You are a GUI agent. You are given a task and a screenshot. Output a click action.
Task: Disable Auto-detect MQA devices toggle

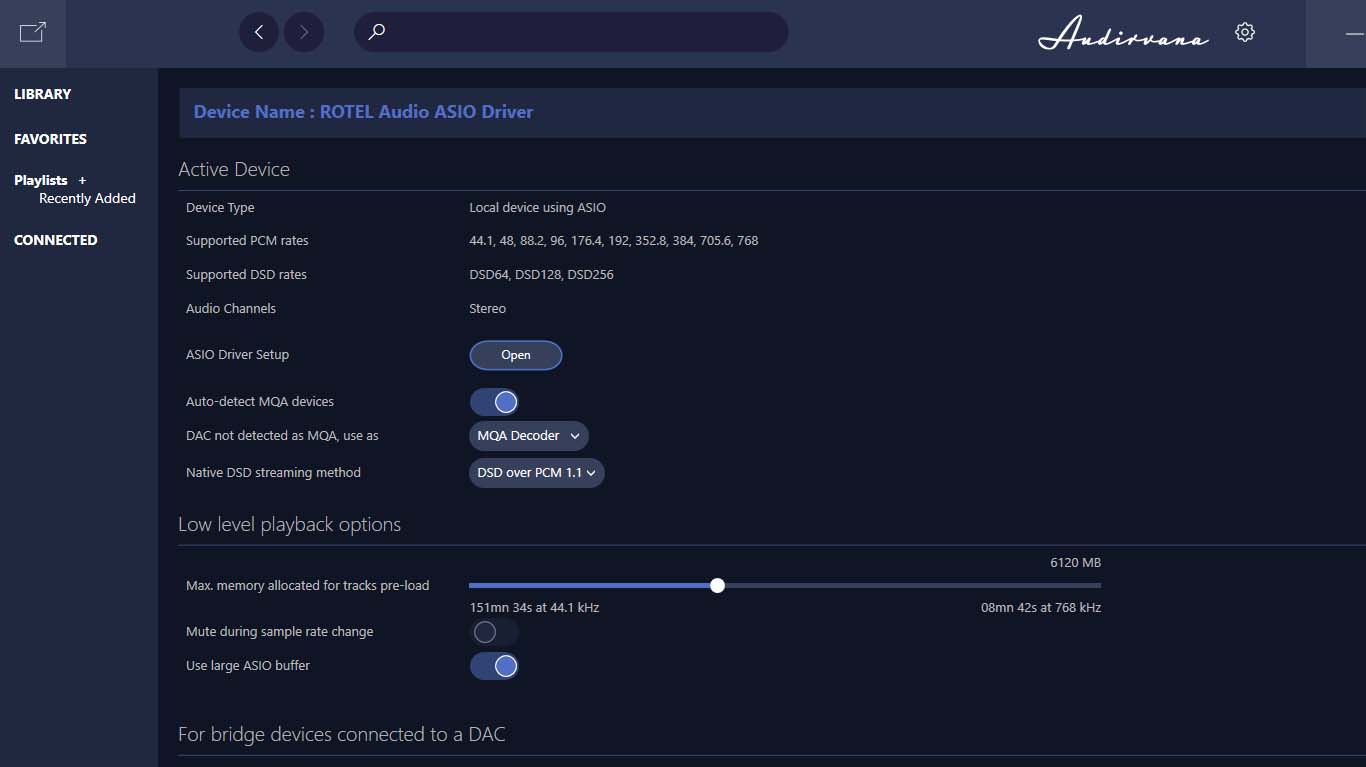[x=494, y=402]
